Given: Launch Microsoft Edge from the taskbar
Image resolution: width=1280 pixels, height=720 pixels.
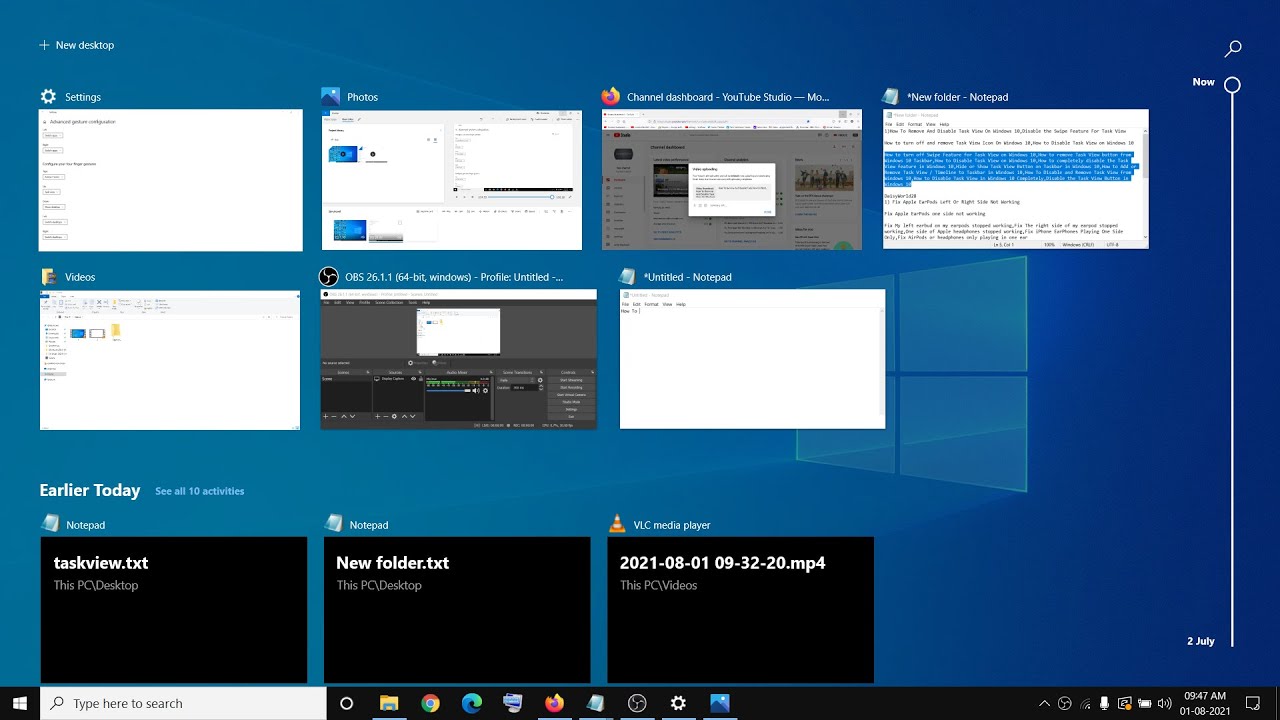Looking at the screenshot, I should (471, 704).
